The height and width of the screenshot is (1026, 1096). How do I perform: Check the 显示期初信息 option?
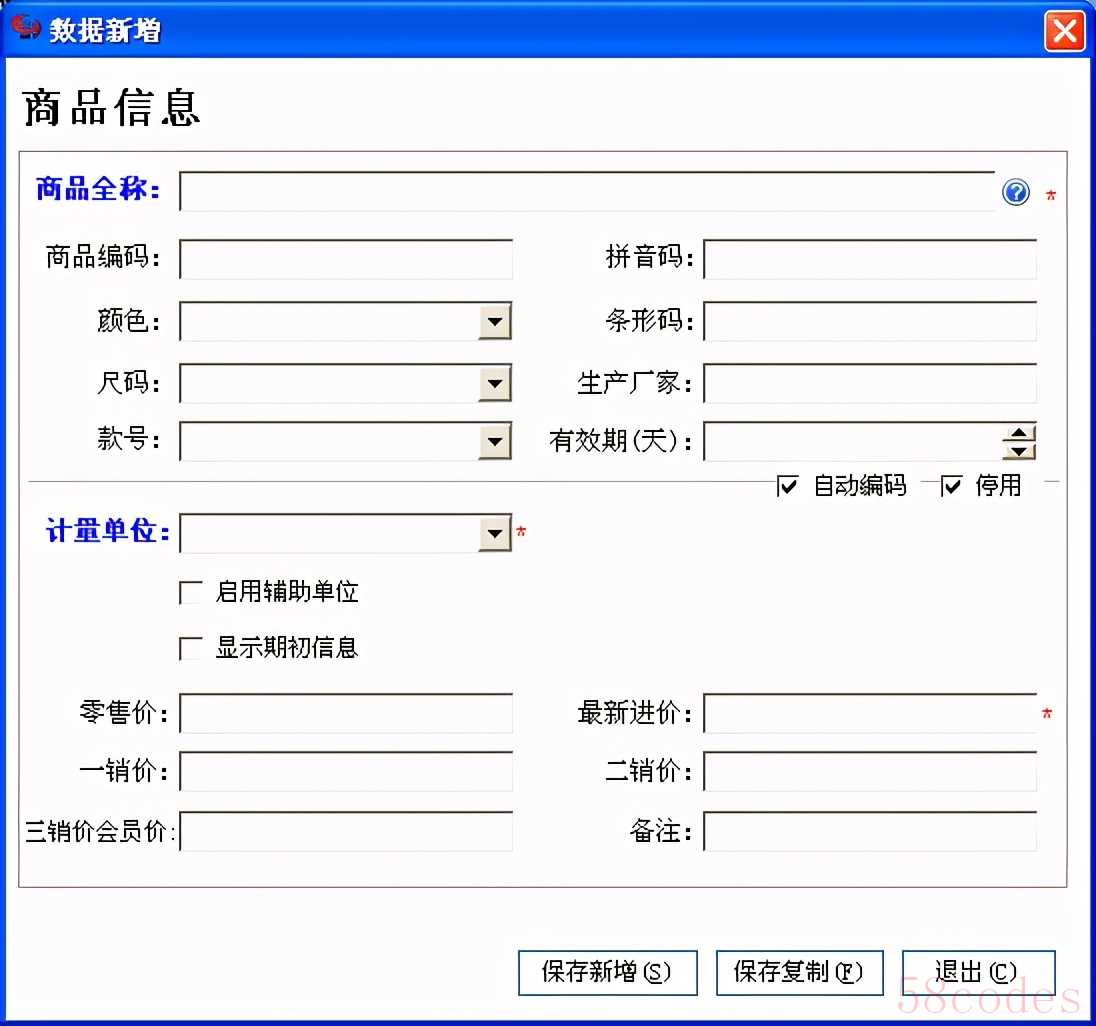tap(190, 649)
